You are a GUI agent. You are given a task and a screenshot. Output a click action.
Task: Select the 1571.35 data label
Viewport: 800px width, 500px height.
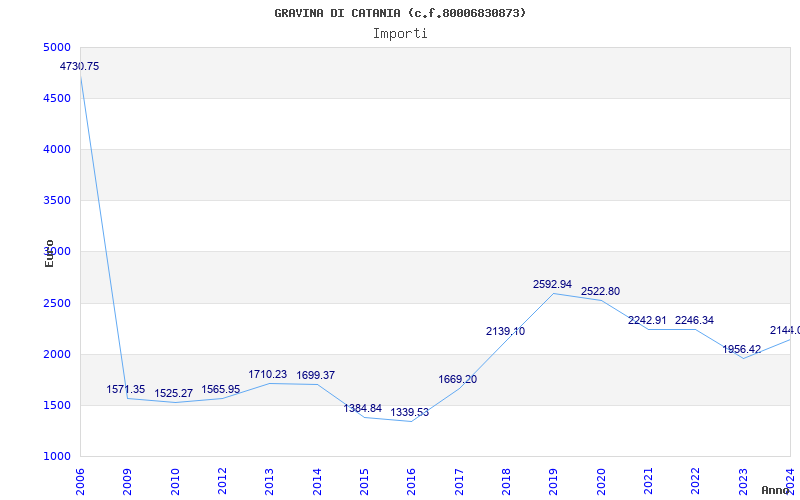click(126, 389)
